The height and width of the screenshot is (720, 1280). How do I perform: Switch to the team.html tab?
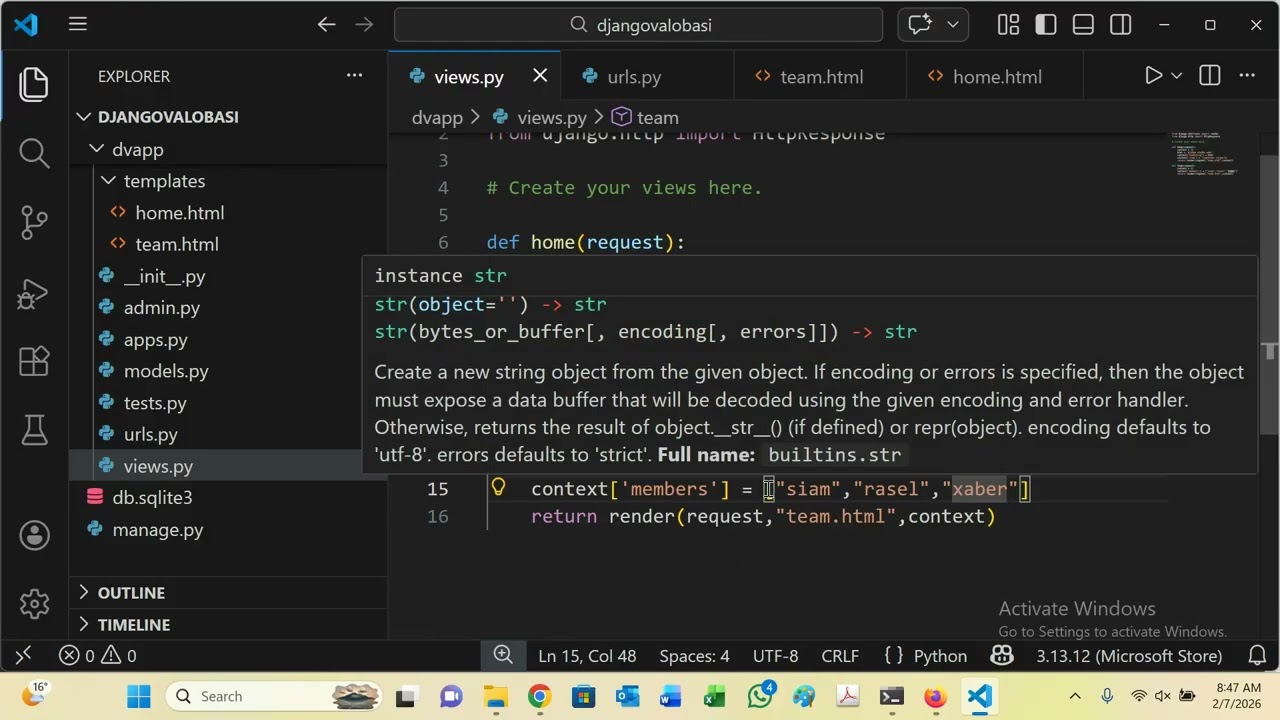[820, 77]
